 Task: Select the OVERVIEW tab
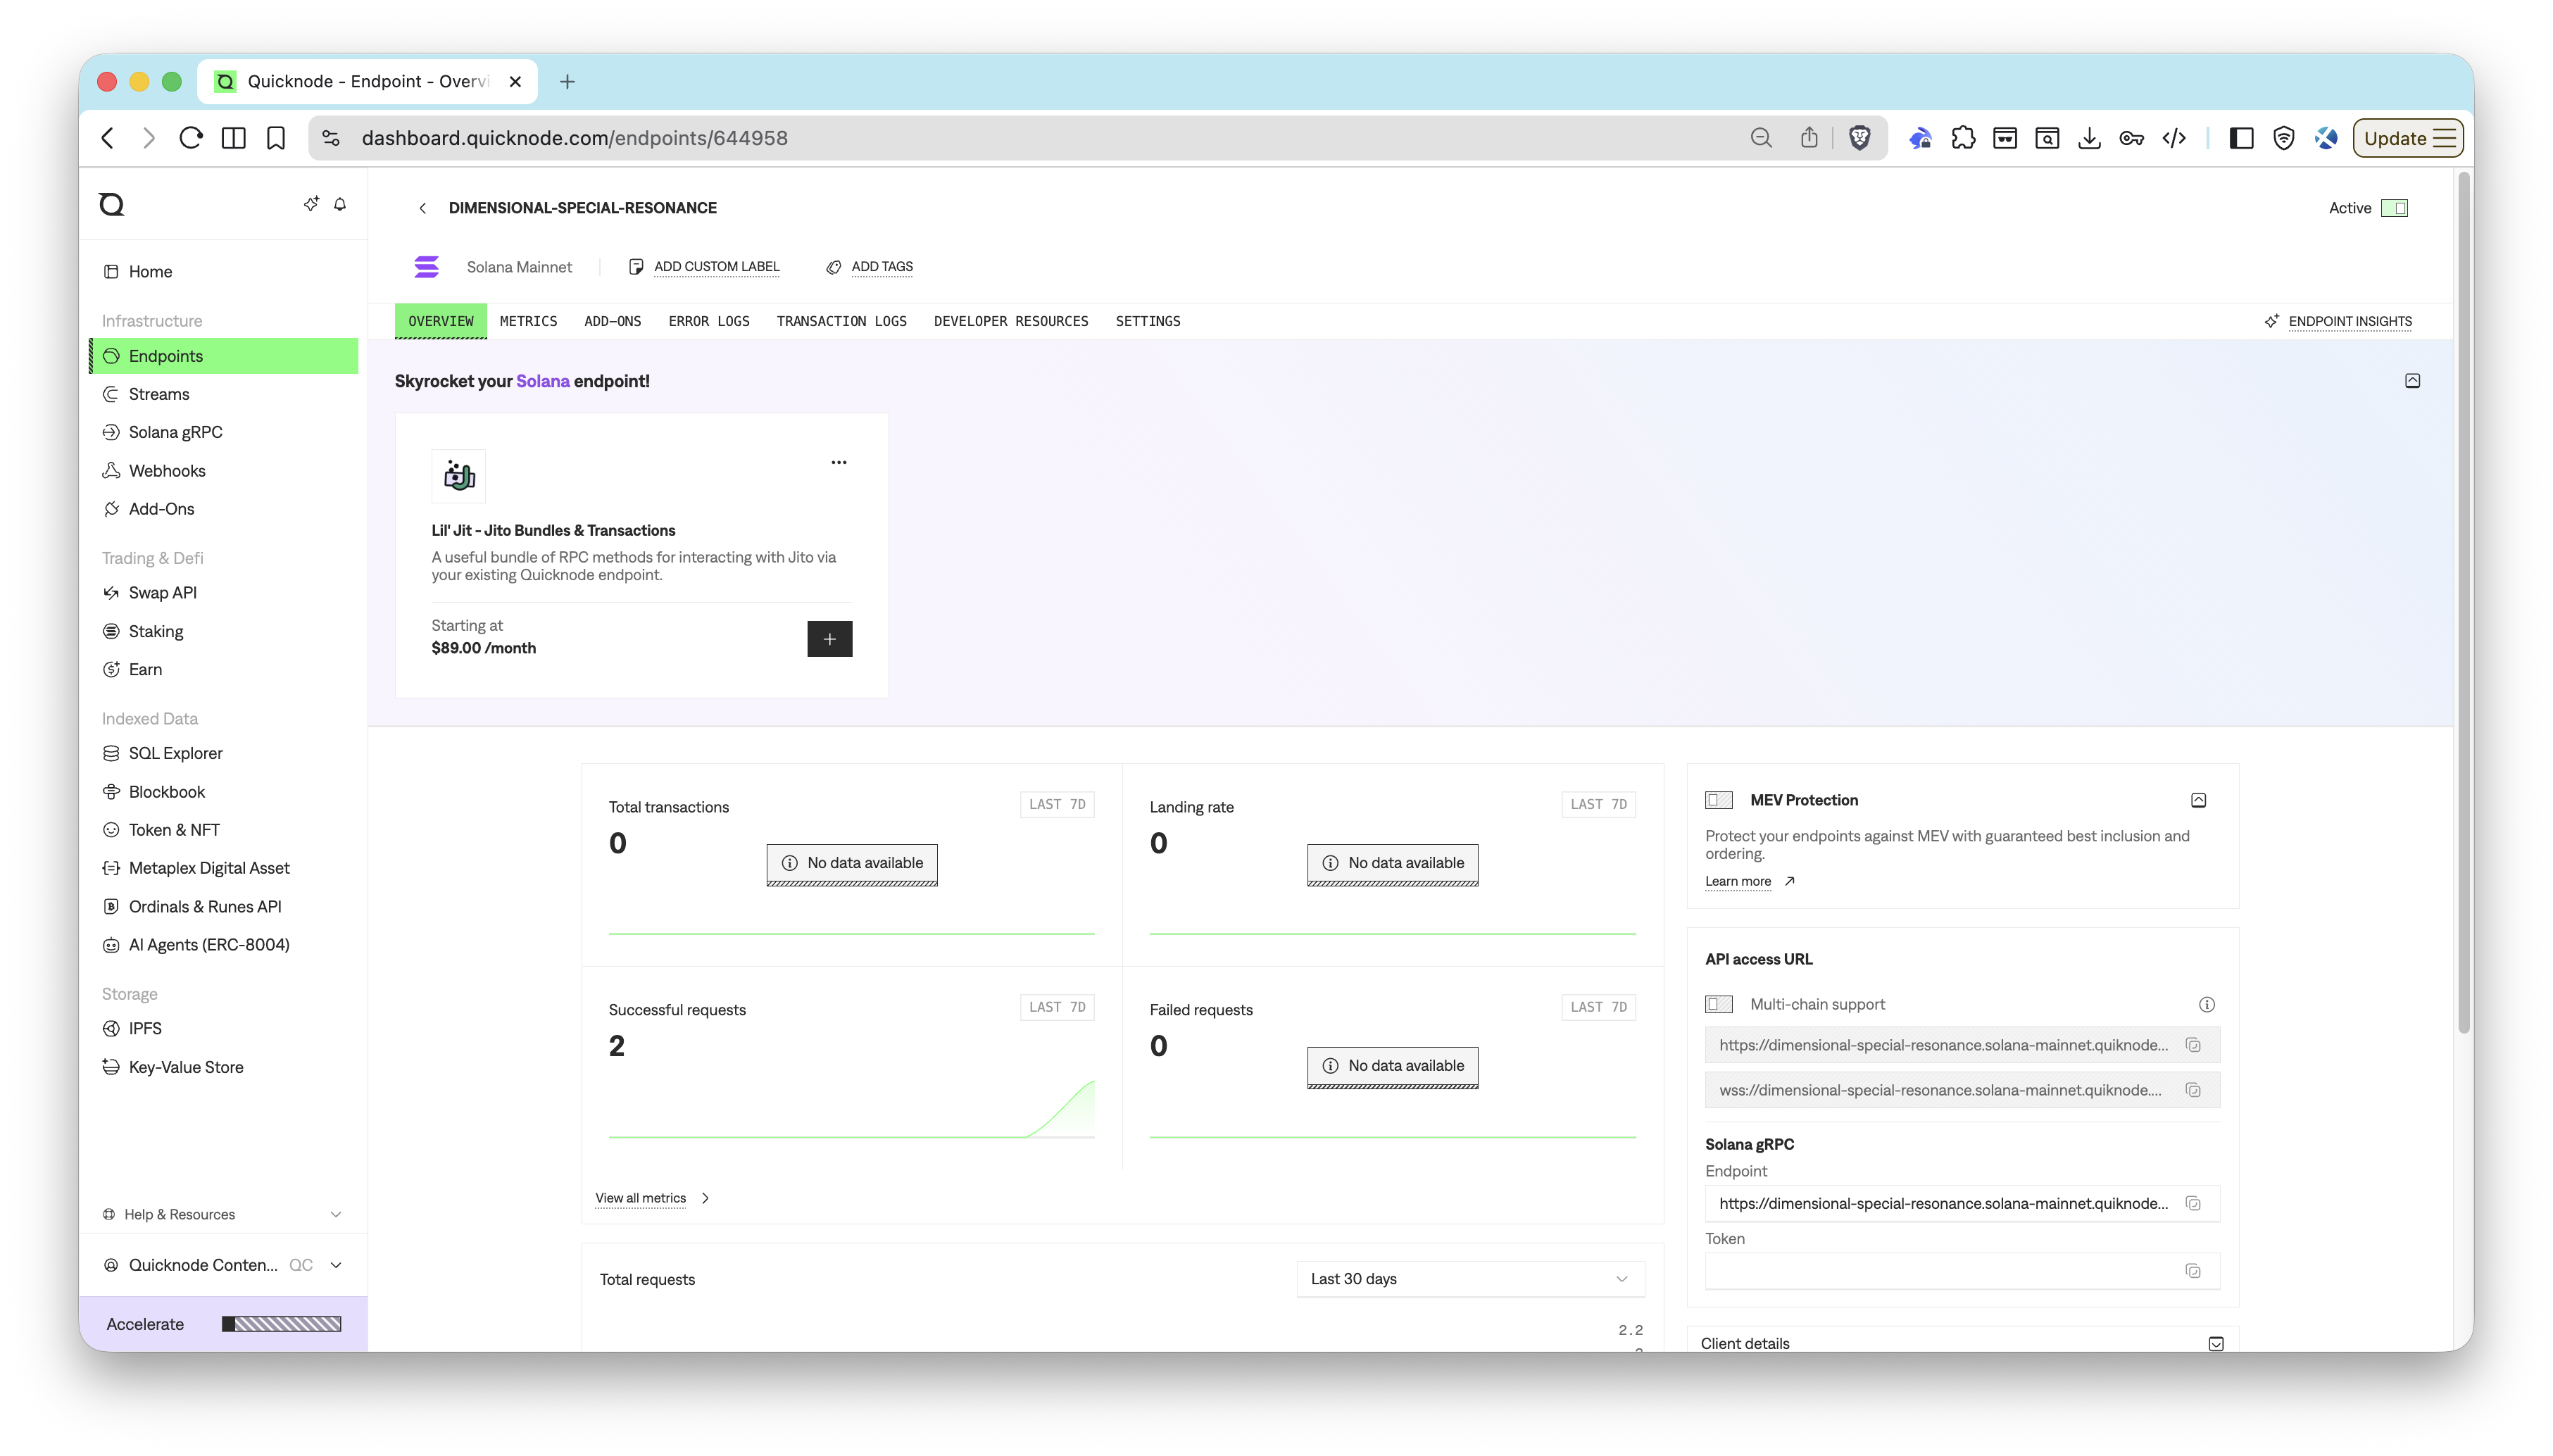coord(440,321)
